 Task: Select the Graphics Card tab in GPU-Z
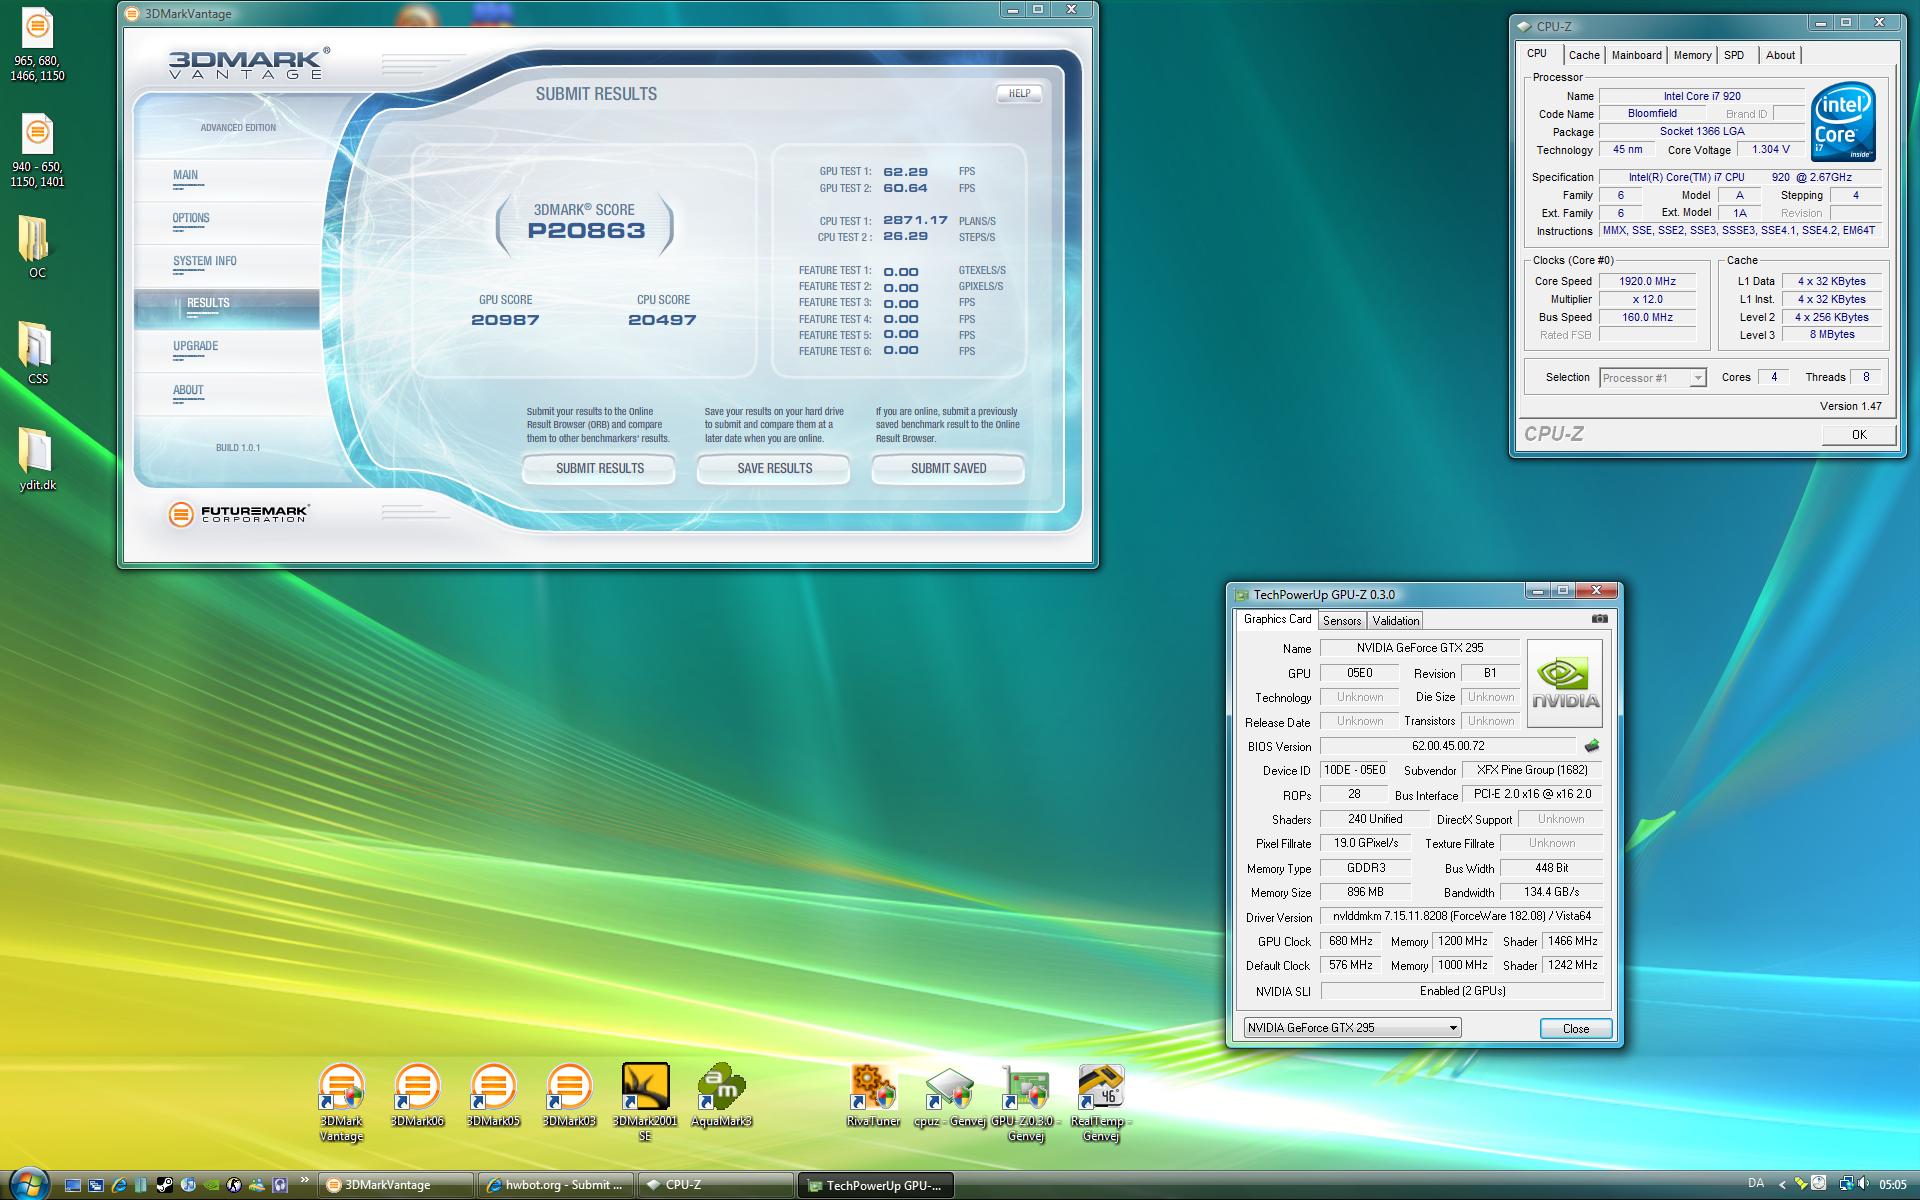tap(1277, 620)
